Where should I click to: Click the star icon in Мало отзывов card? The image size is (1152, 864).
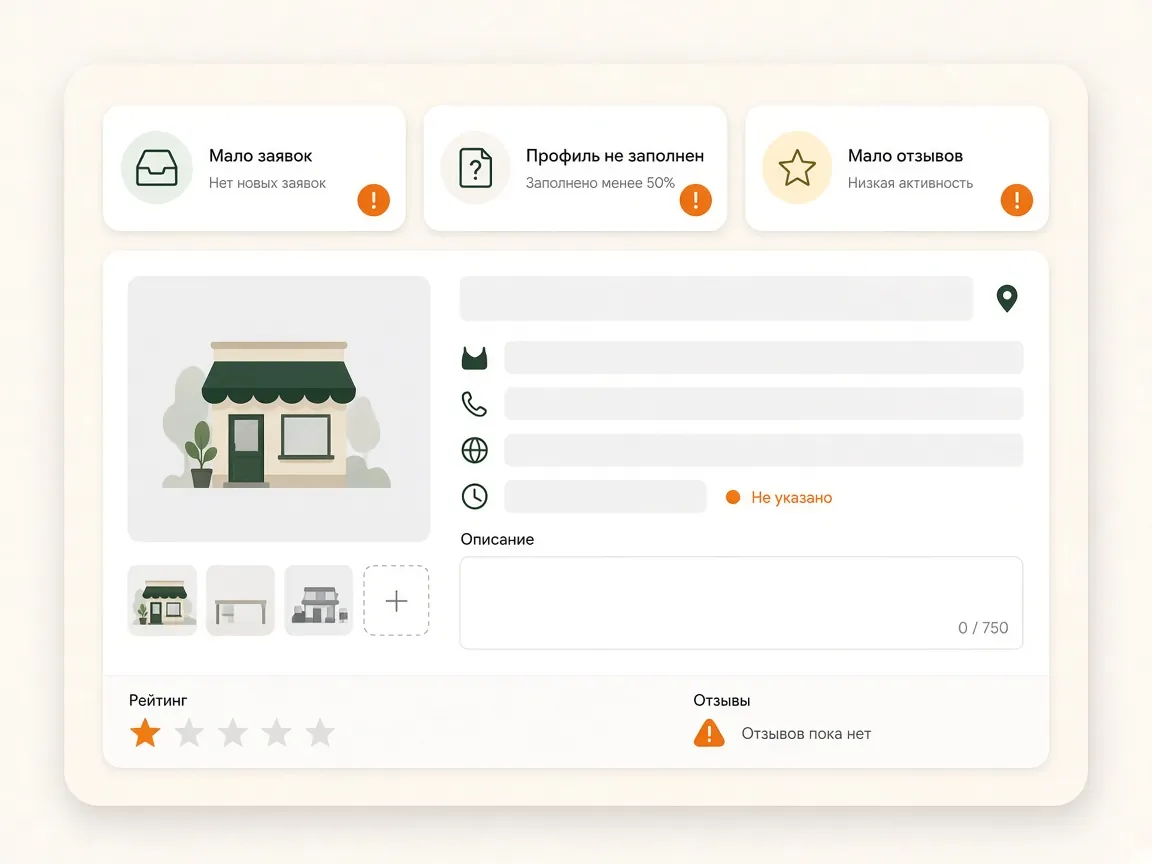797,168
